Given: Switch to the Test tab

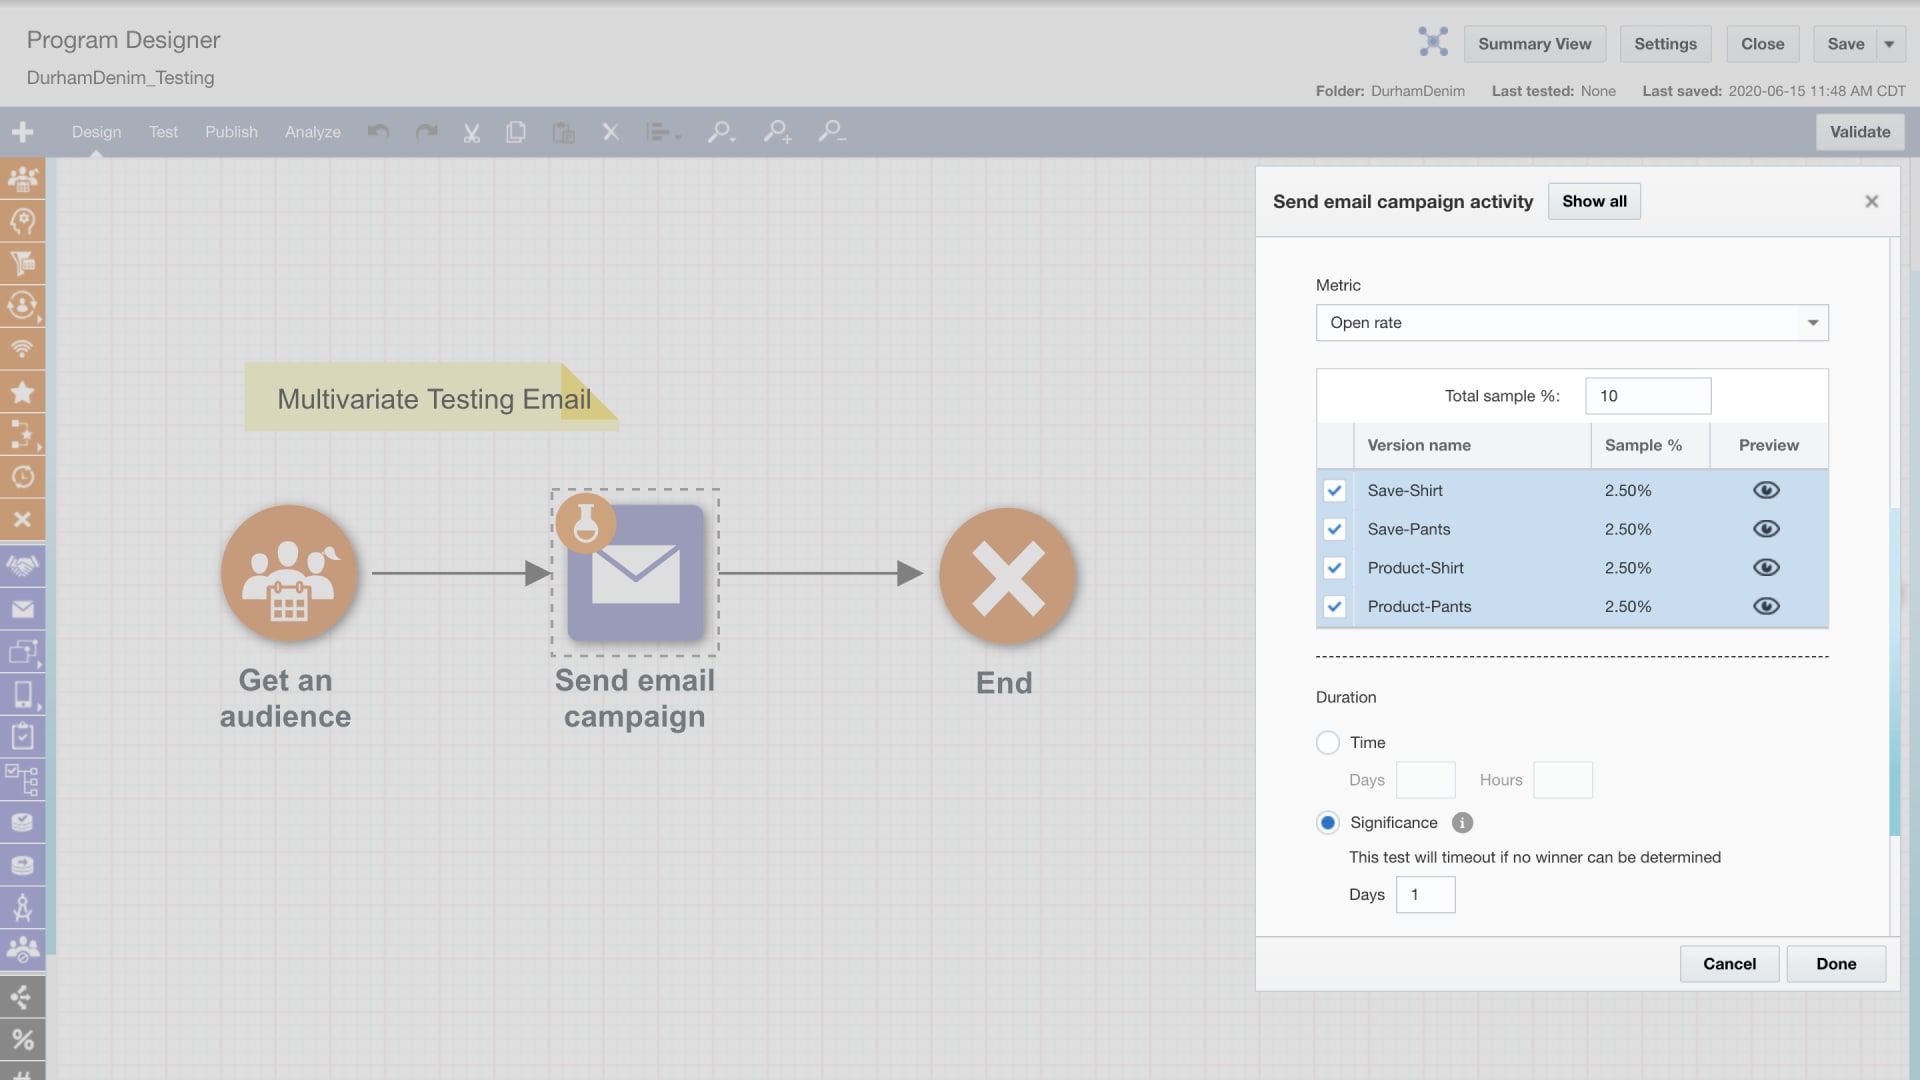Looking at the screenshot, I should [163, 132].
